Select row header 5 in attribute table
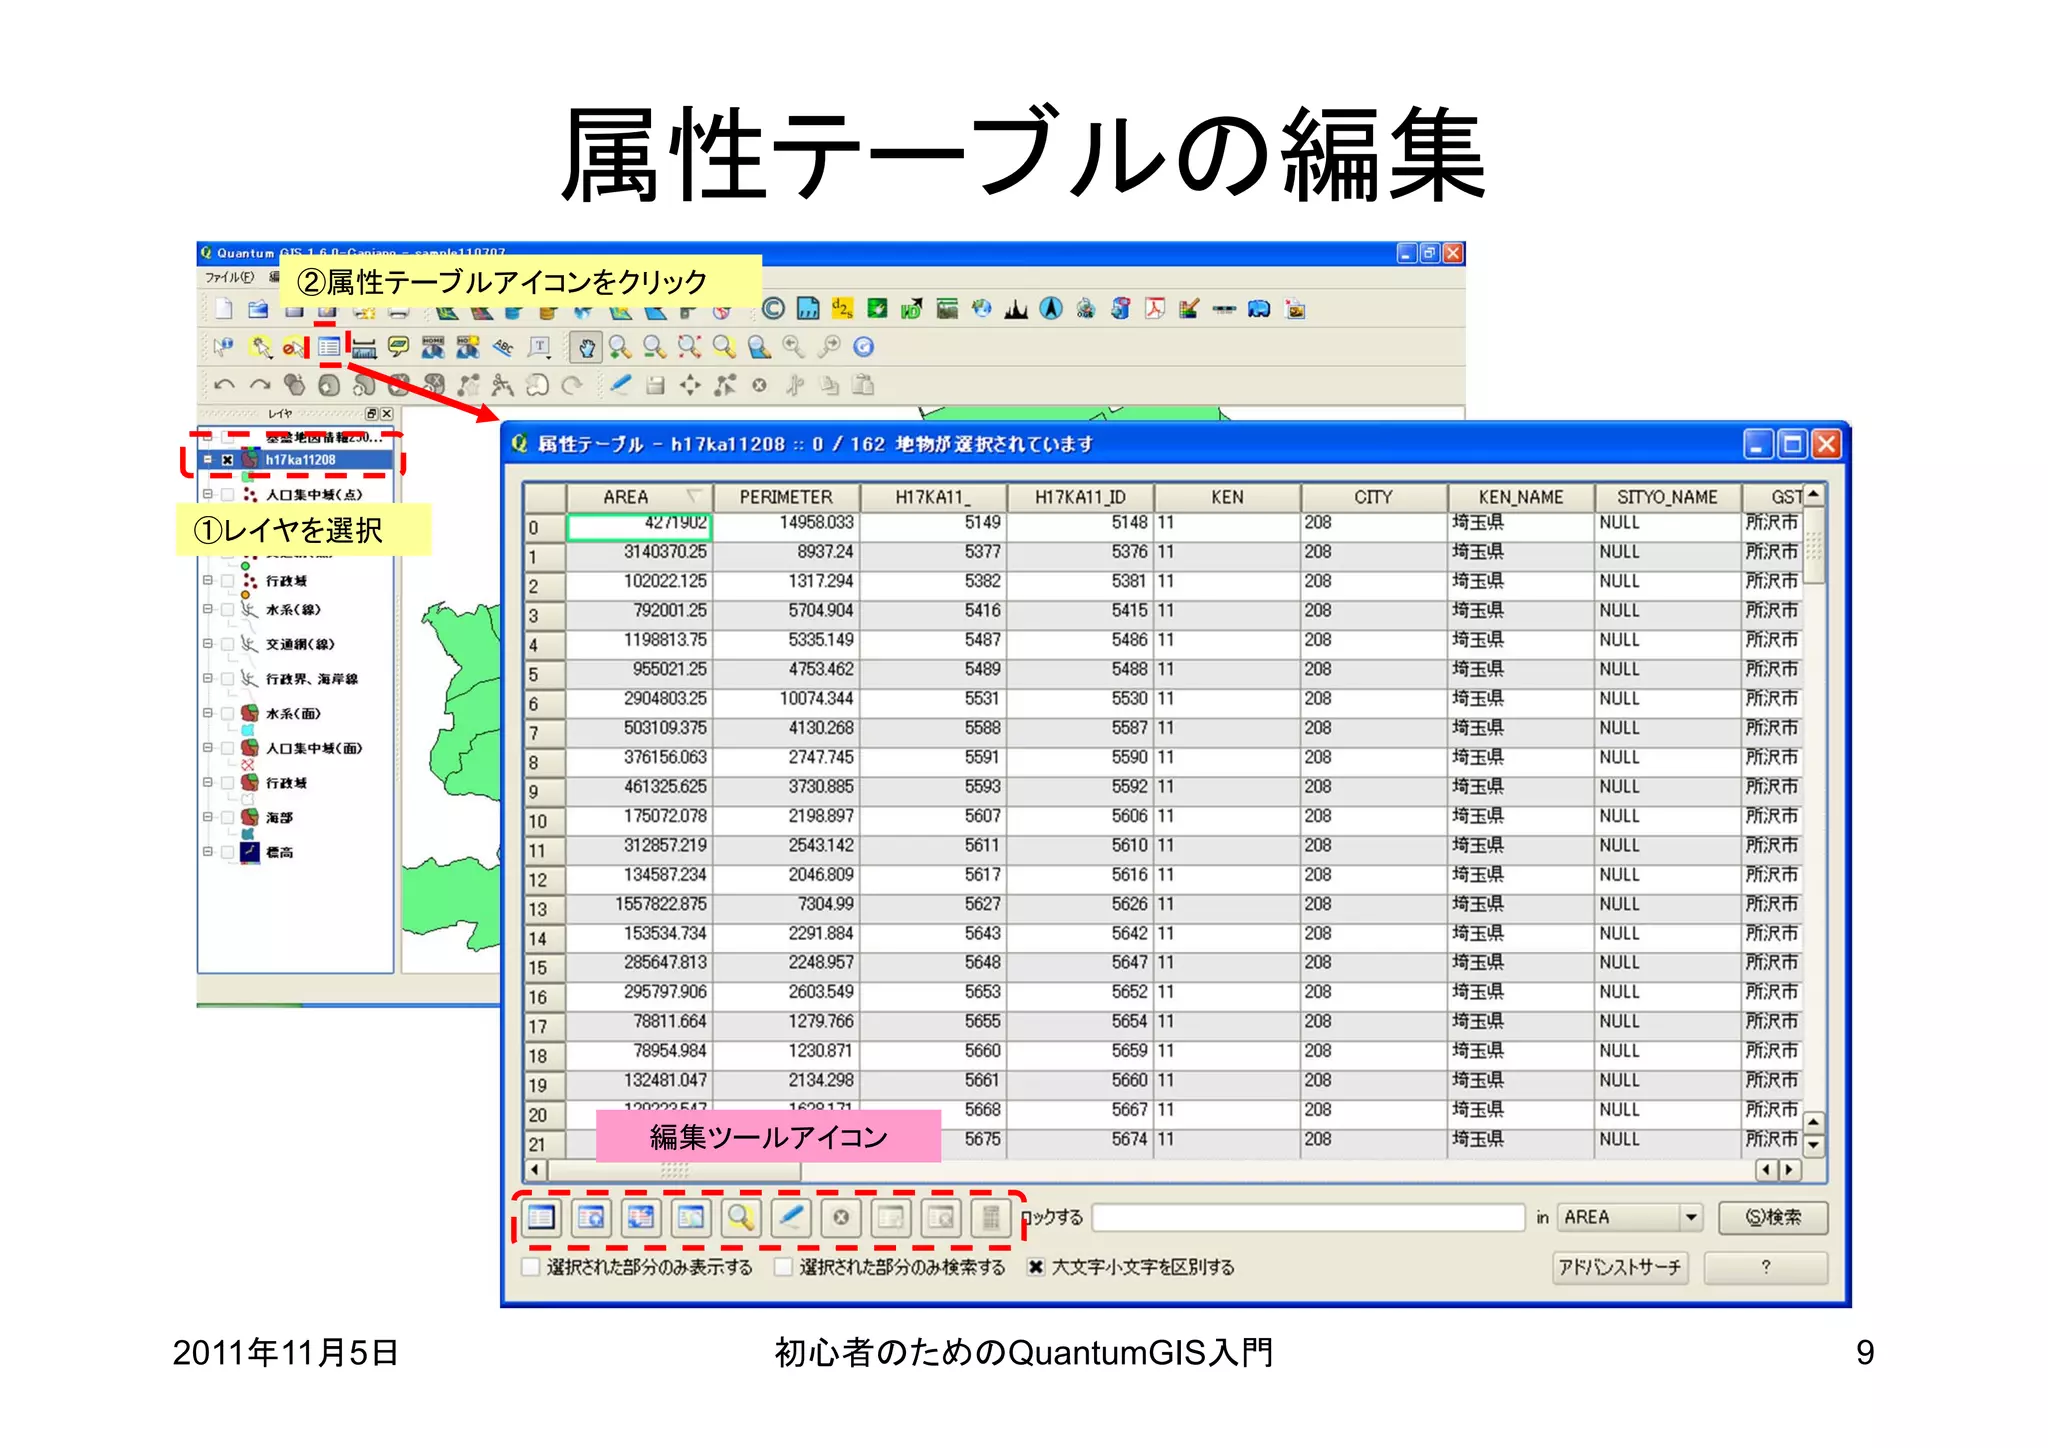The height and width of the screenshot is (1448, 2048). (x=545, y=674)
